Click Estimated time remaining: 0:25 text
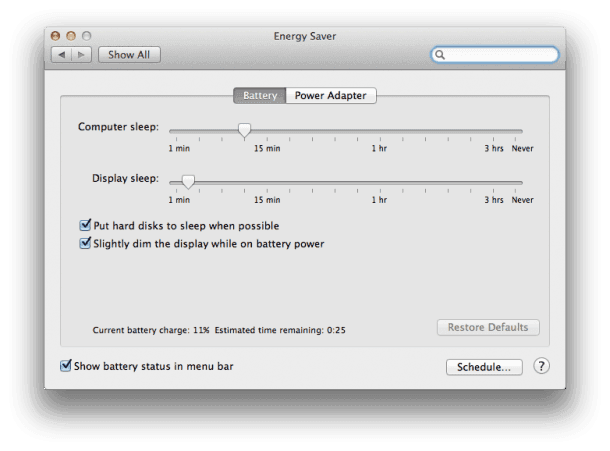The image size is (610, 451). [280, 330]
